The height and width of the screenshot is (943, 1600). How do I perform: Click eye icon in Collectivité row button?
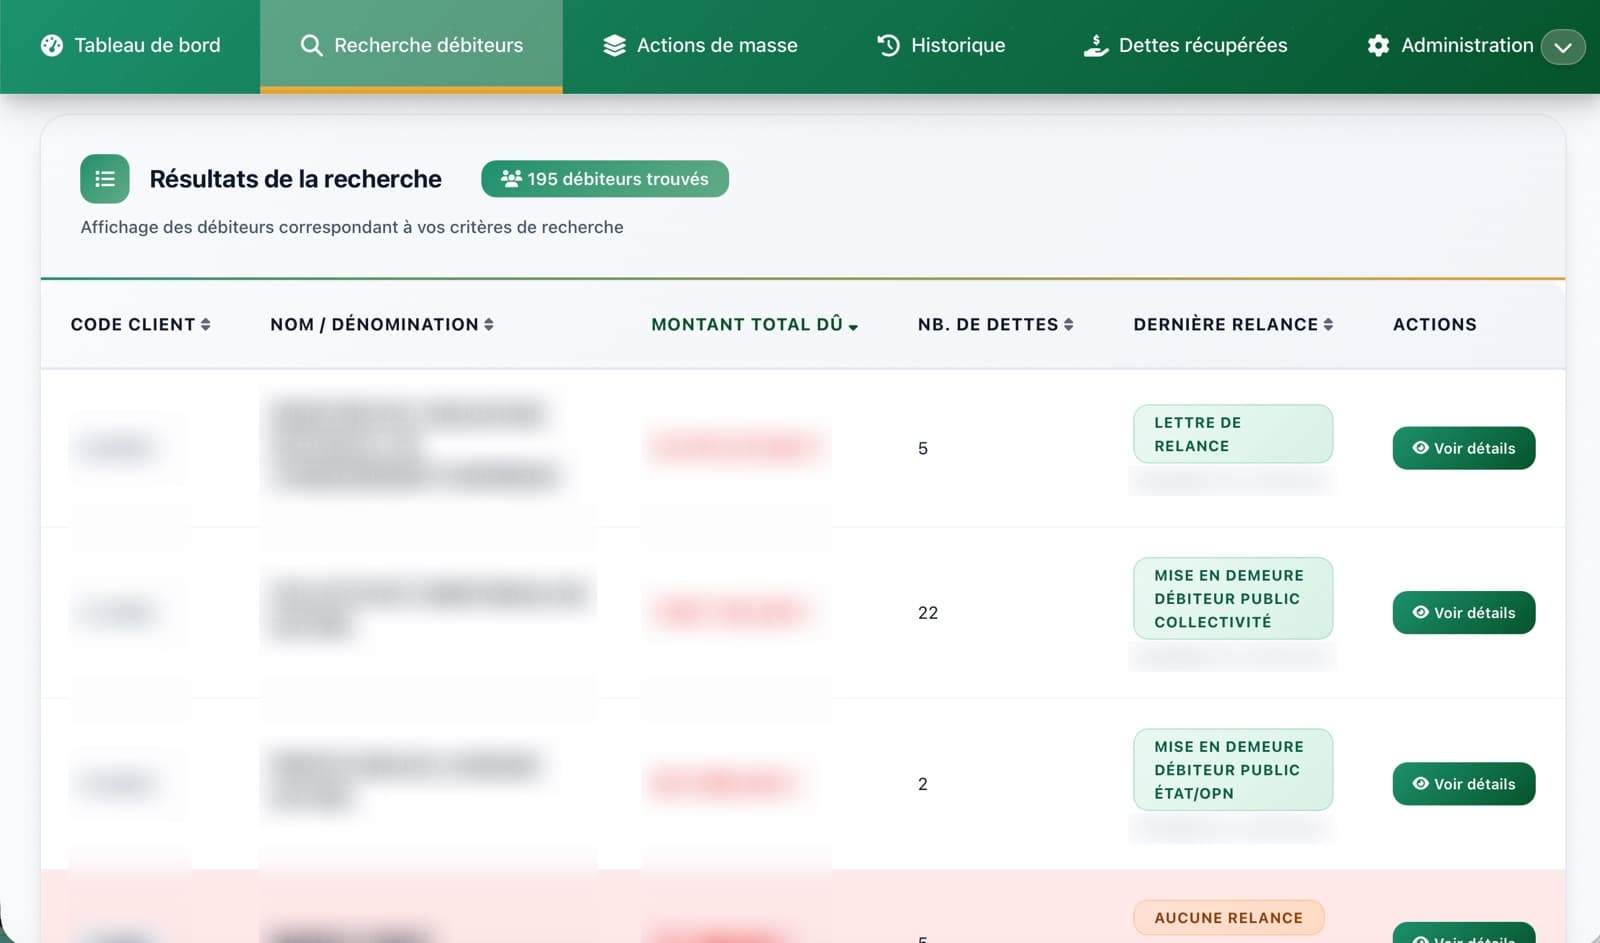[1420, 613]
